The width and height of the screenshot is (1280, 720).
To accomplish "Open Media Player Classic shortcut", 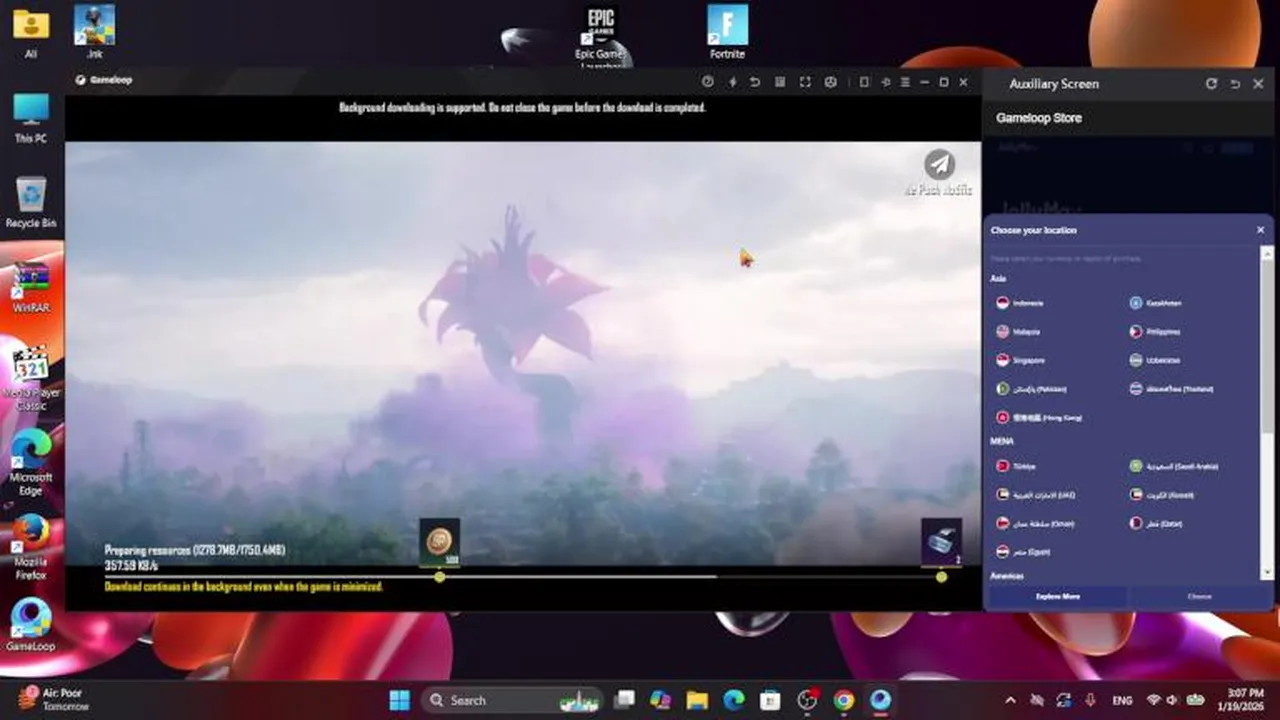I will 31,377.
